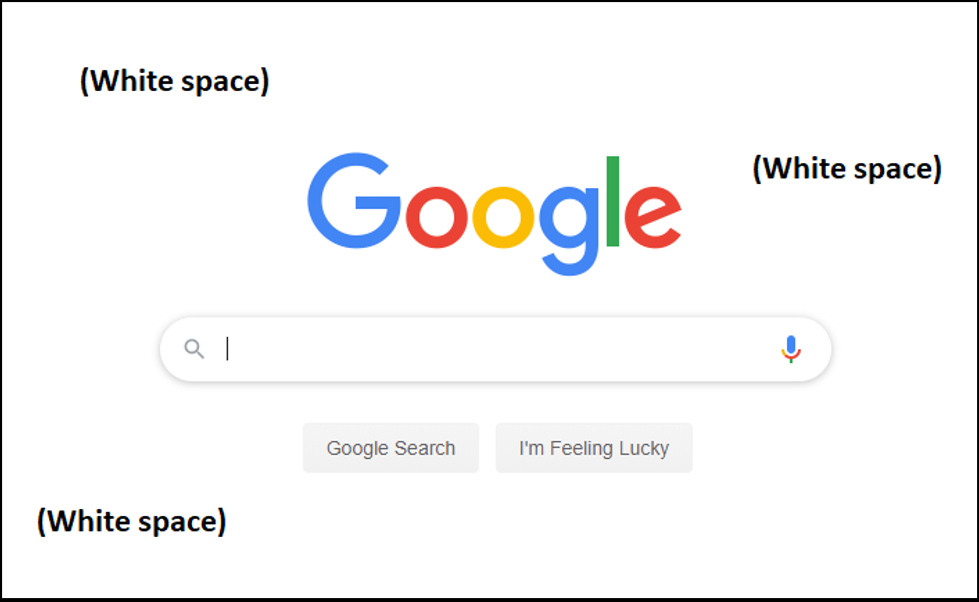
Task: Click the blinking text cursor in the search box
Action: click(x=228, y=349)
